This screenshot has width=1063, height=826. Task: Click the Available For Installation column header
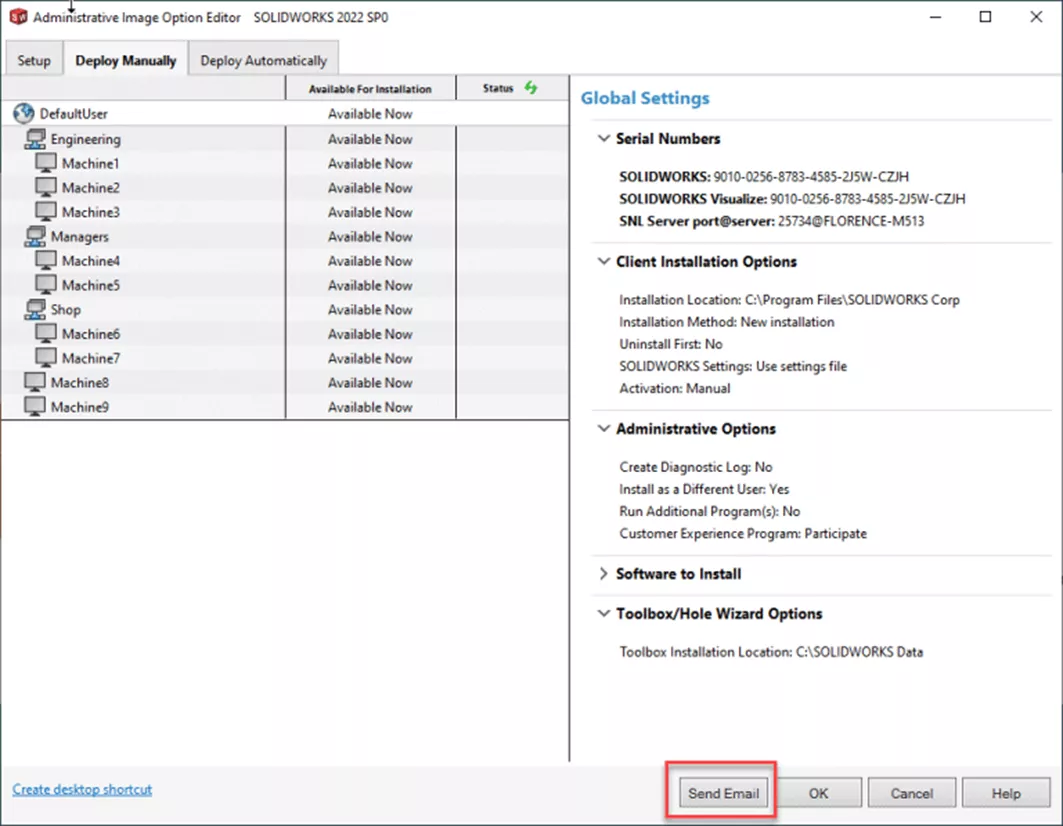coord(370,89)
